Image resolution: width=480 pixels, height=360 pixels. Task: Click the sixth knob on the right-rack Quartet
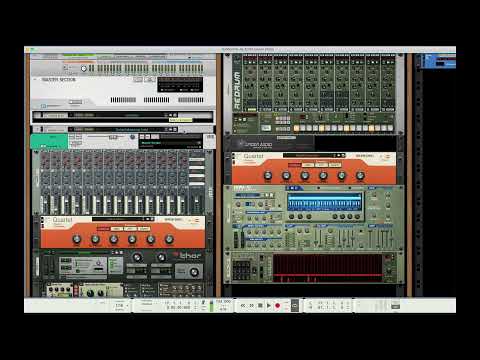pos(360,175)
